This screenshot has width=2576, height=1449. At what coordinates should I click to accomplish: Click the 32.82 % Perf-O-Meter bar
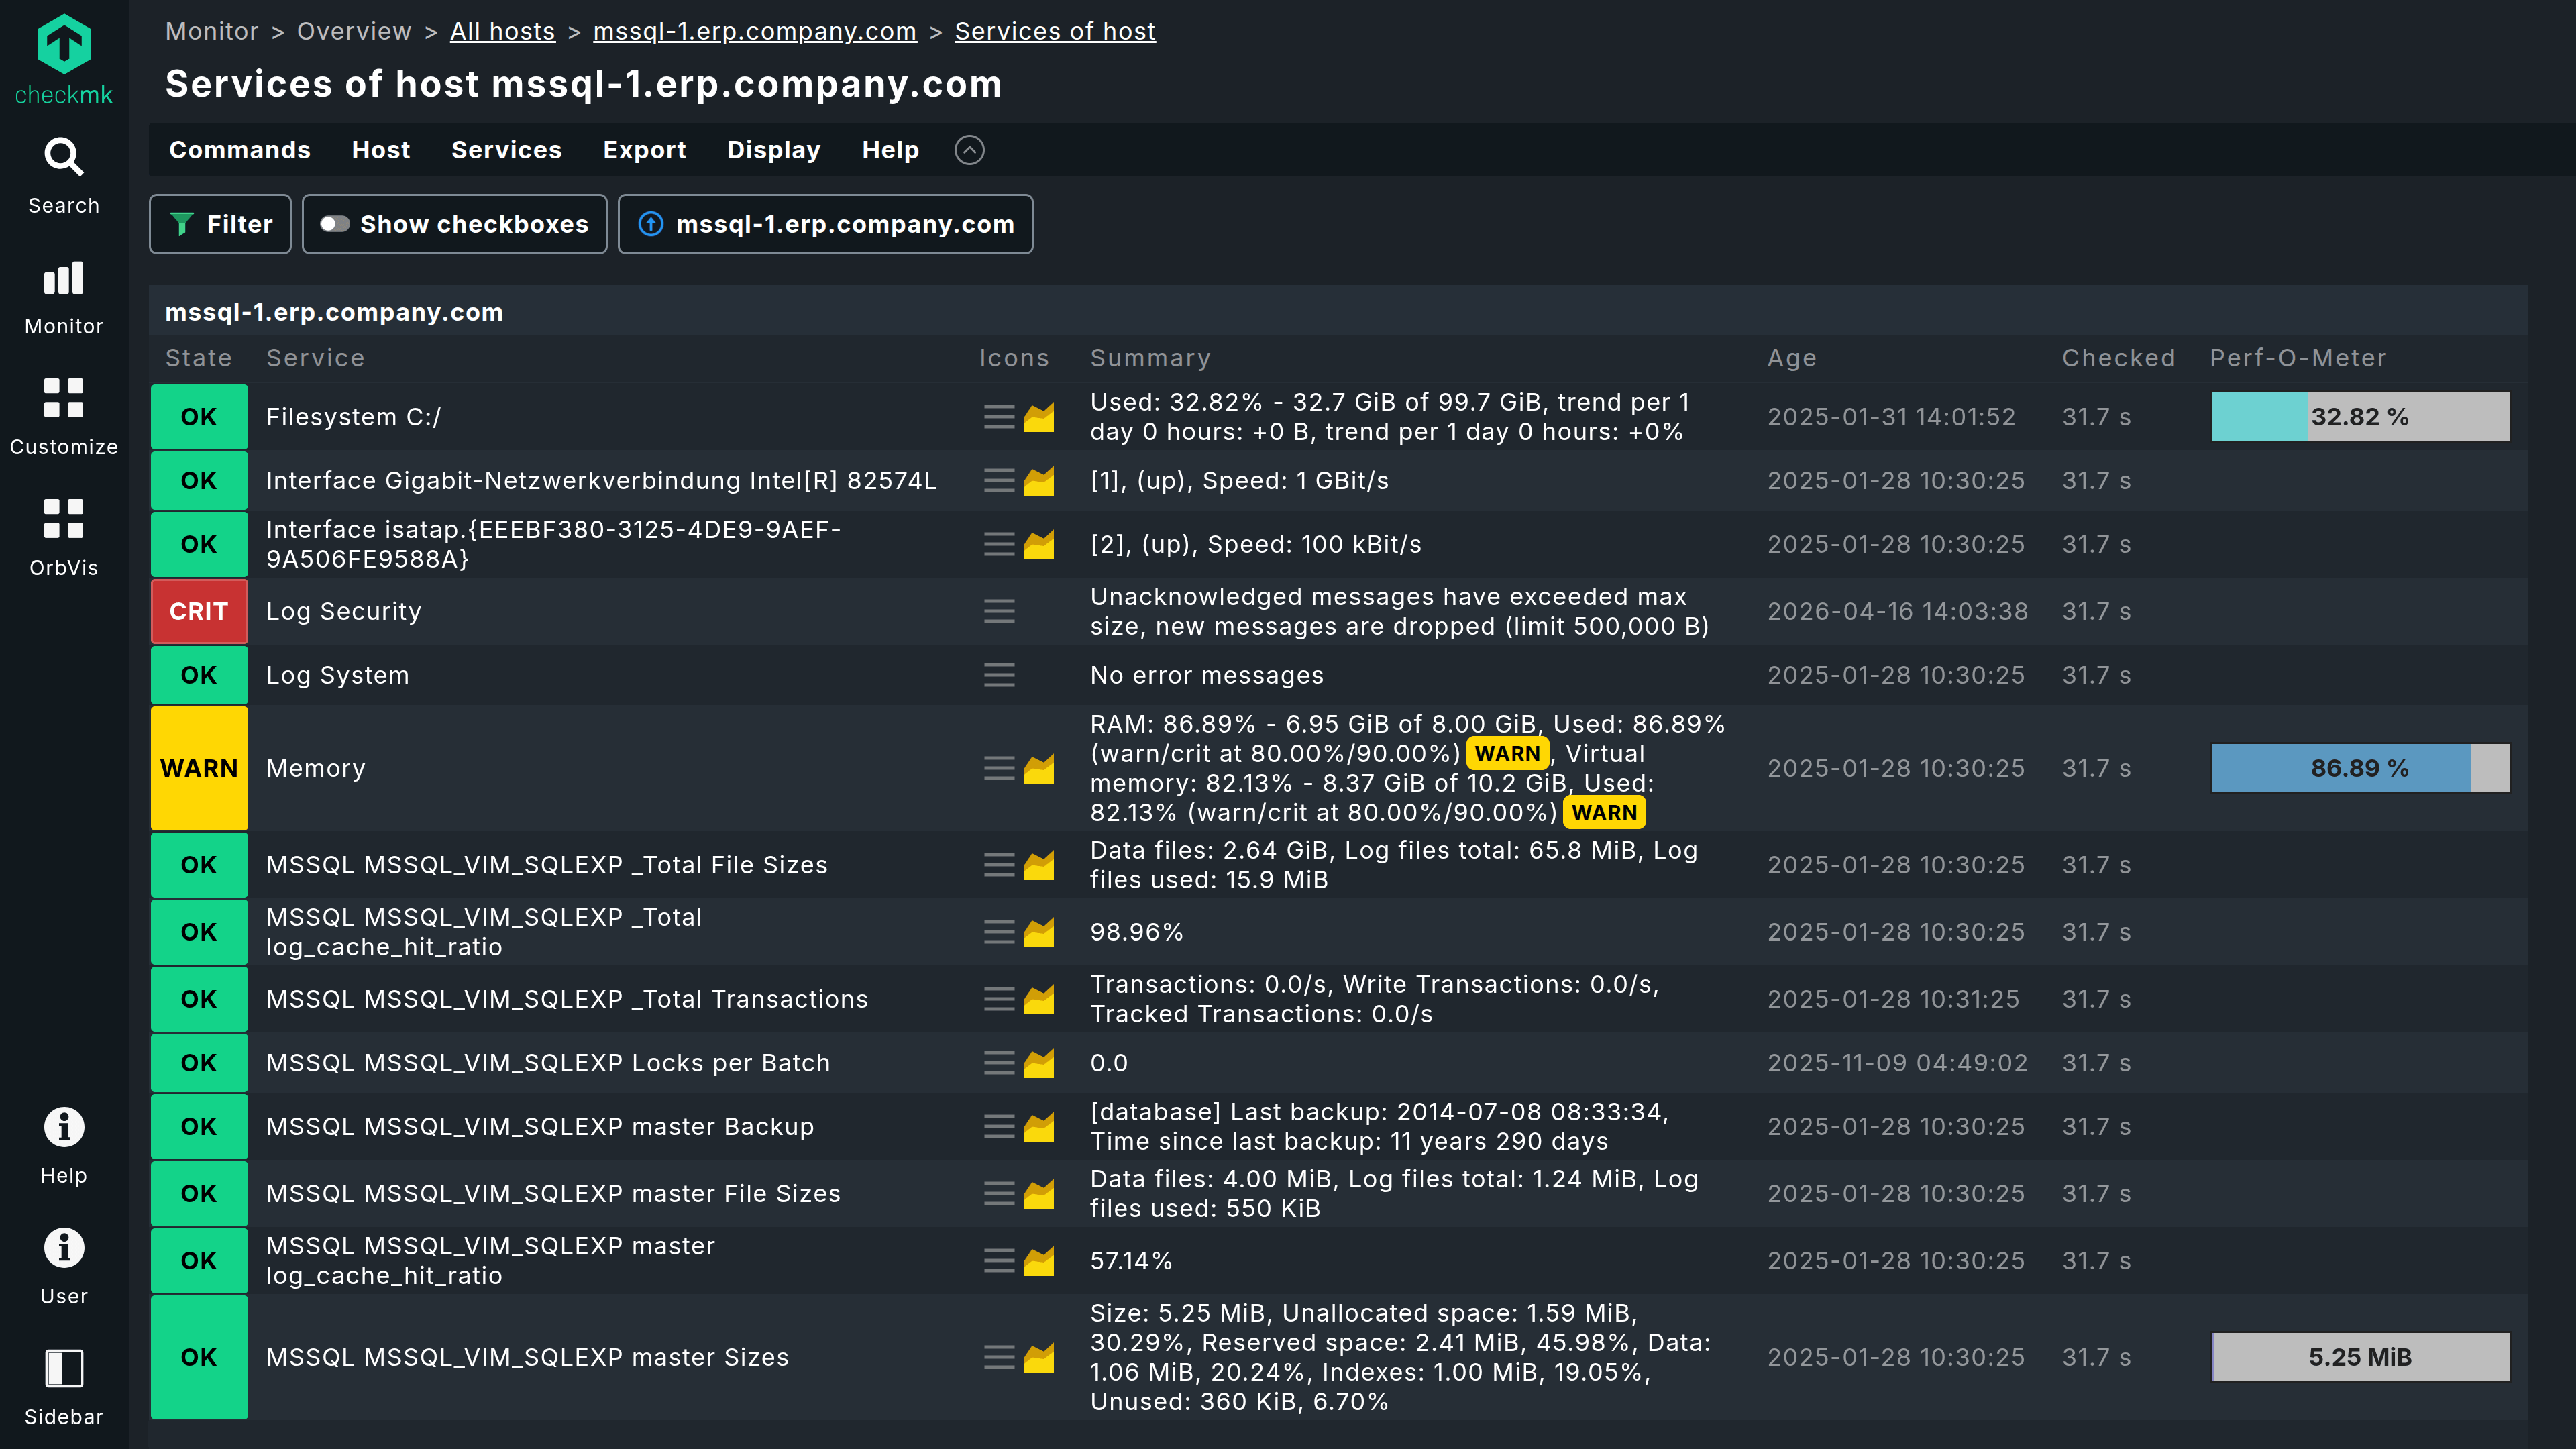2360,417
